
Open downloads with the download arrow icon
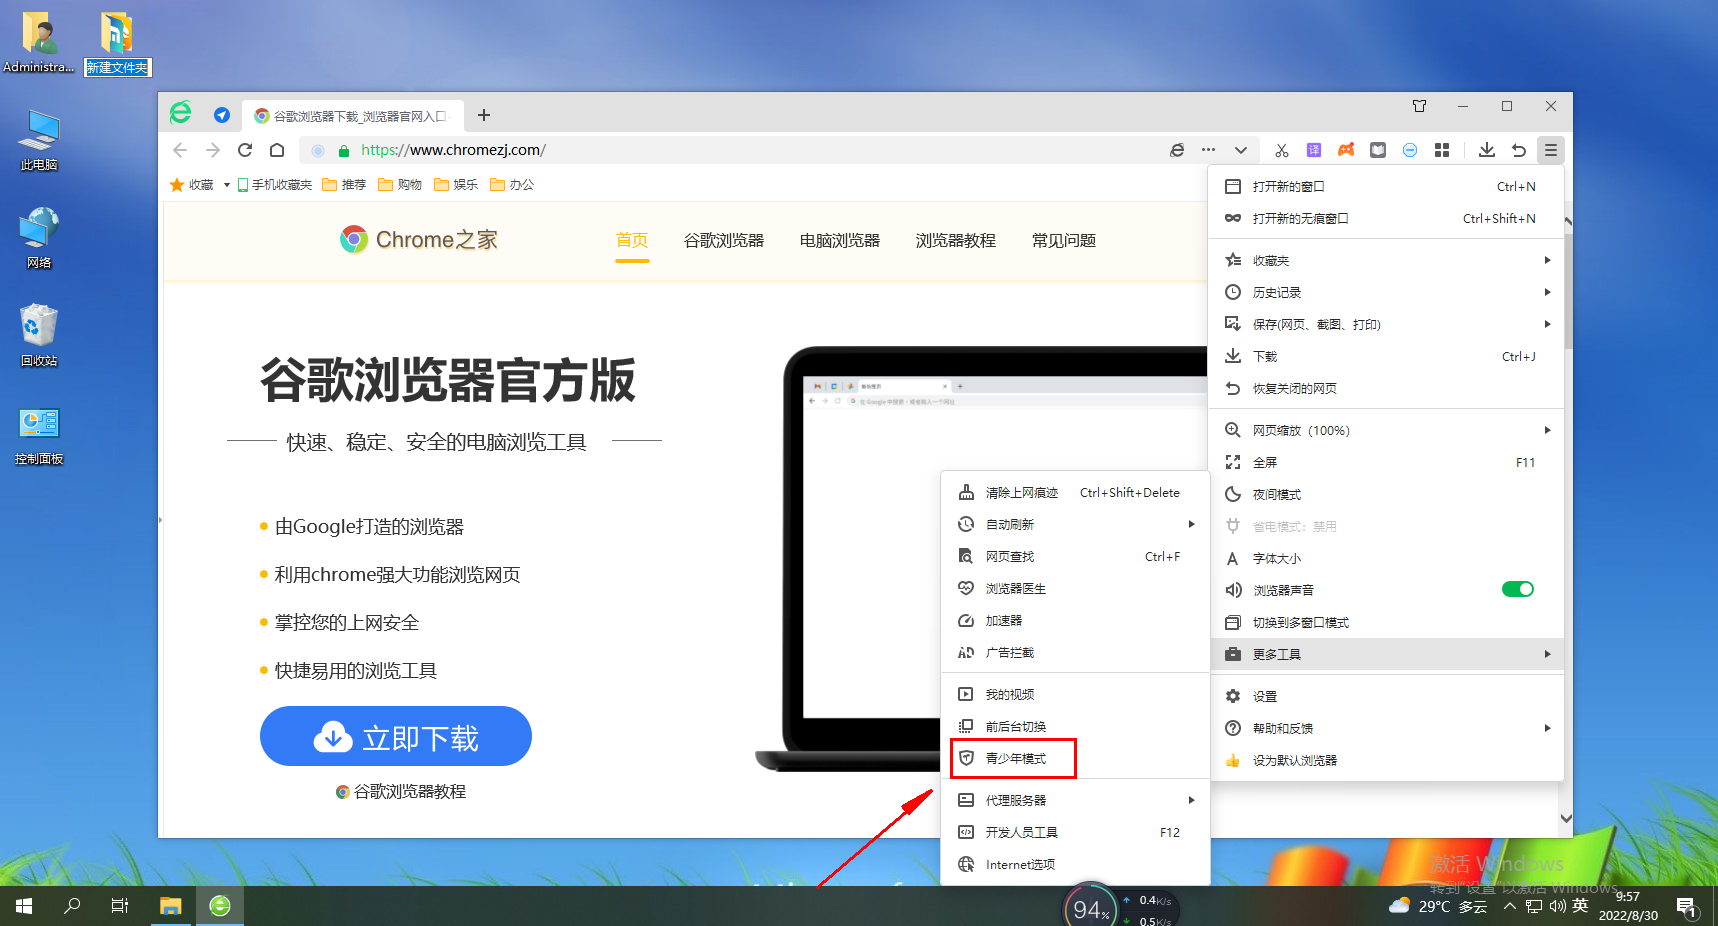(1487, 150)
